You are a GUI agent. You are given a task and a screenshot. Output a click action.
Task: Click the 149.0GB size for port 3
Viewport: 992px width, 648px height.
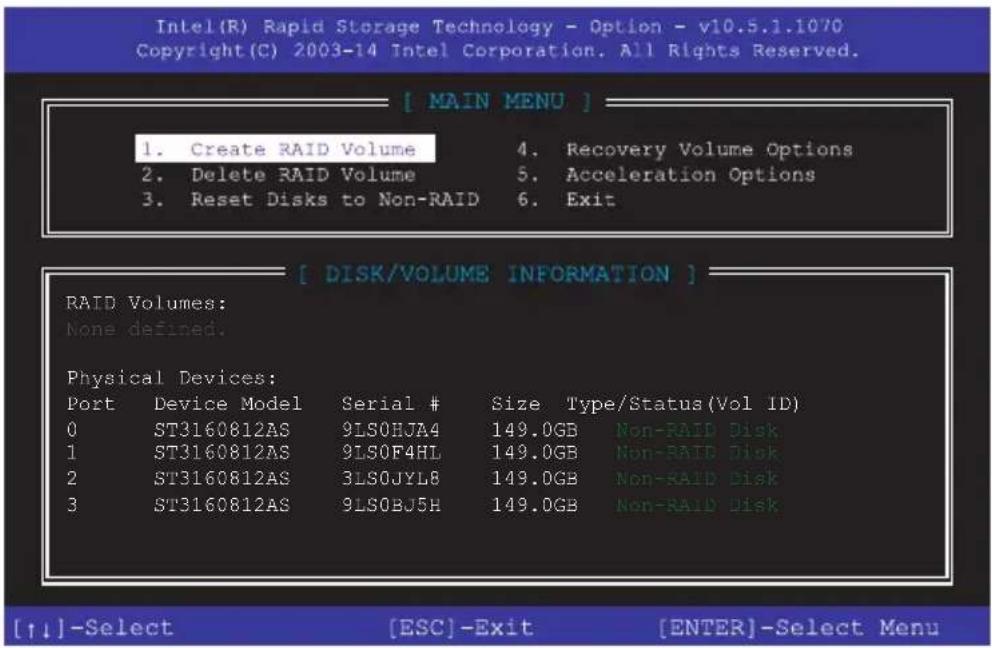535,505
